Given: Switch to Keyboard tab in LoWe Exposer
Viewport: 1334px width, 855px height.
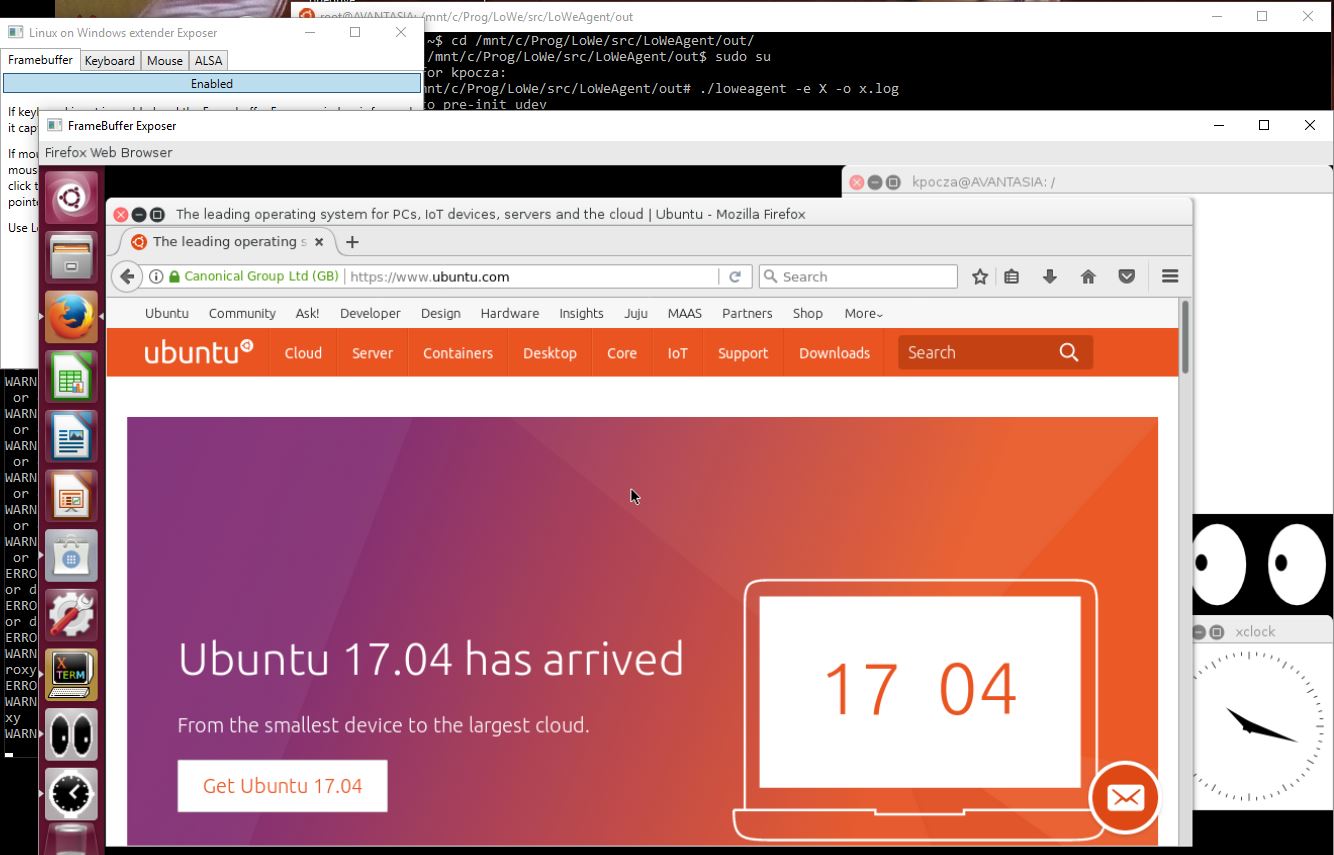Looking at the screenshot, I should (x=109, y=61).
